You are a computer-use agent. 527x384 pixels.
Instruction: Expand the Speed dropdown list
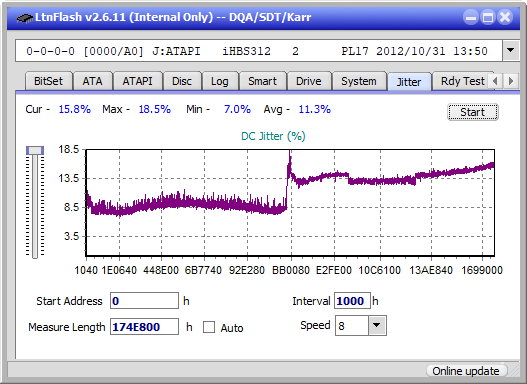[x=377, y=325]
